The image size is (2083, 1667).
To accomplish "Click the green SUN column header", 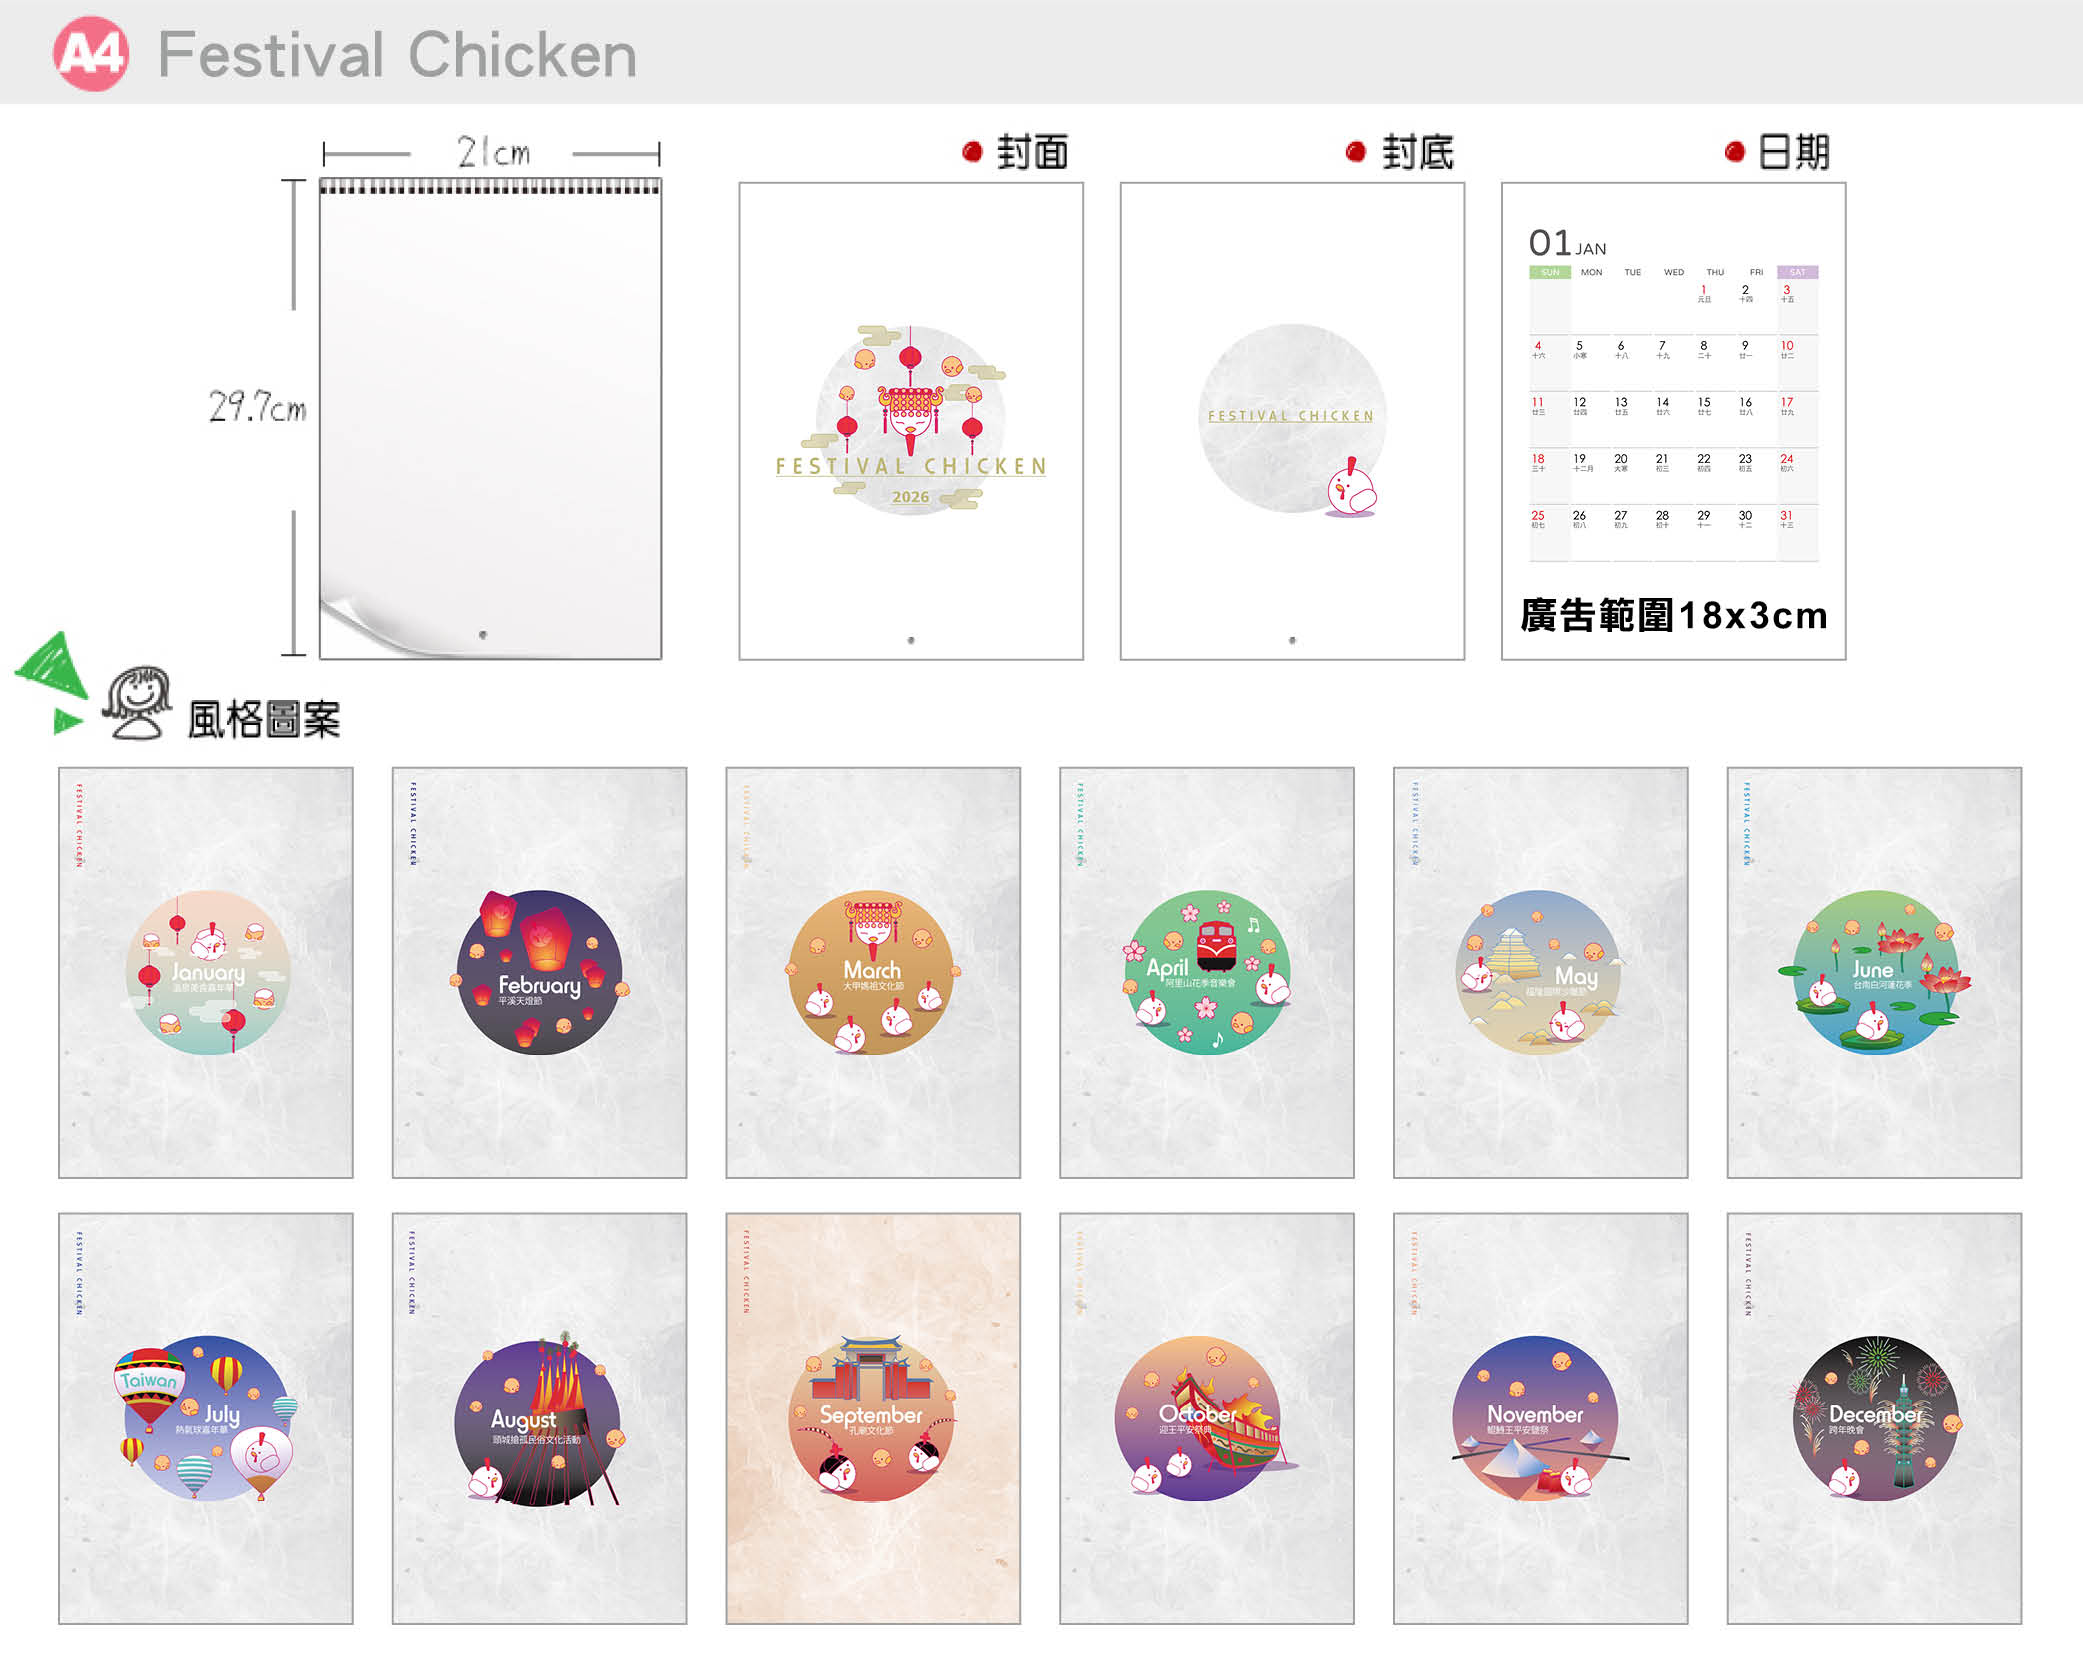I will tap(1550, 272).
